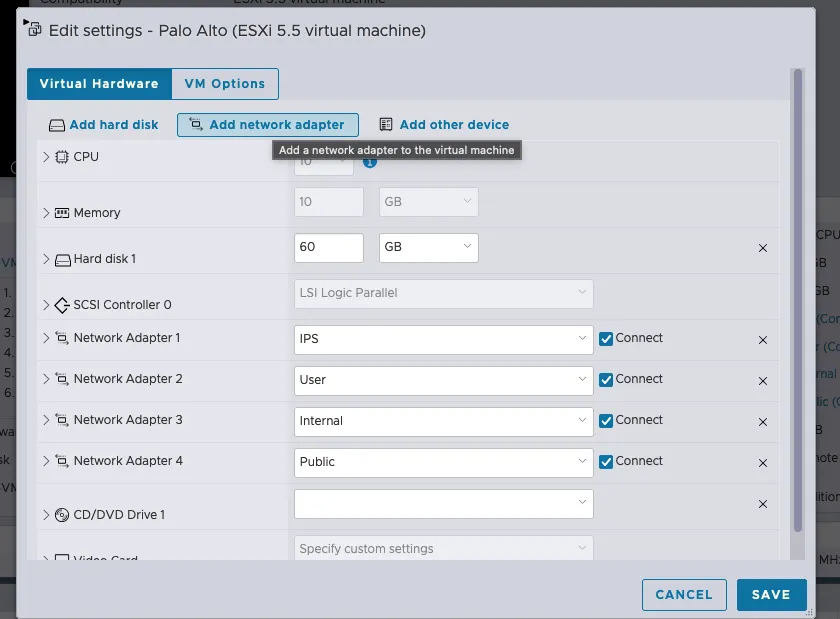Click the Add hard disk icon
840x619 pixels.
coord(57,125)
